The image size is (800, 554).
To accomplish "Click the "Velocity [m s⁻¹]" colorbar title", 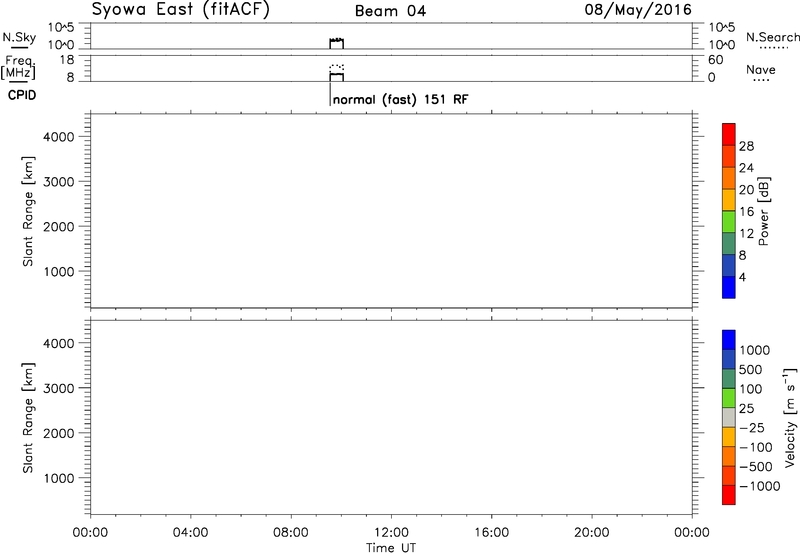I will coord(789,417).
